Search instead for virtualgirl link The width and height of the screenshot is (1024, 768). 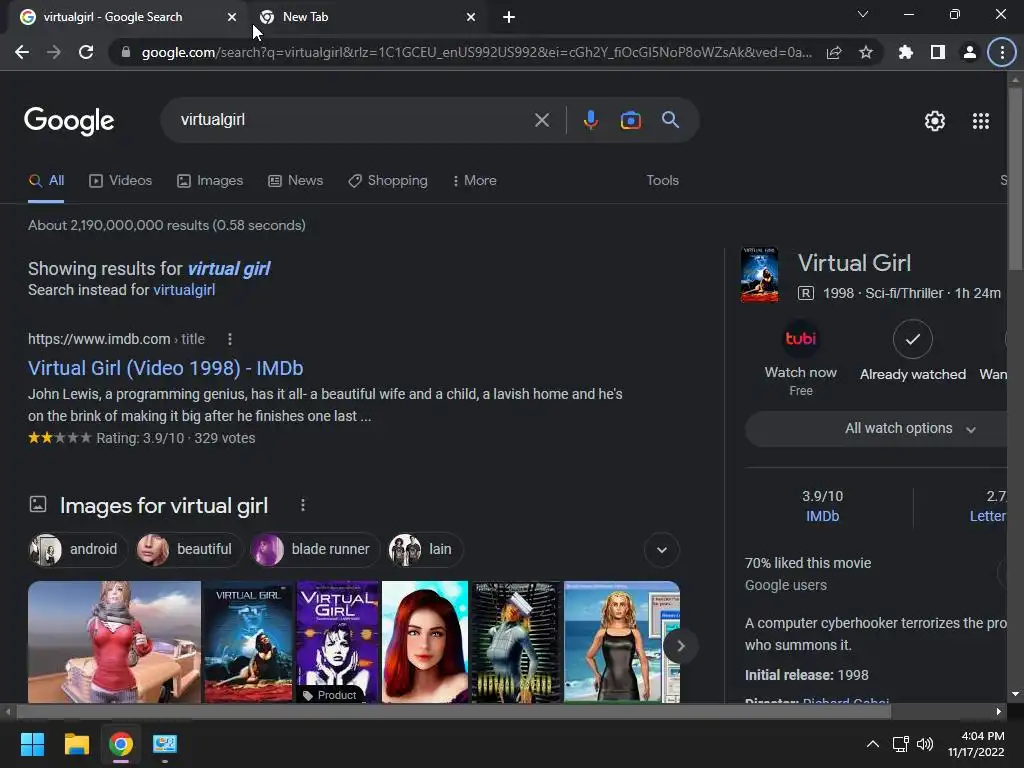(184, 290)
